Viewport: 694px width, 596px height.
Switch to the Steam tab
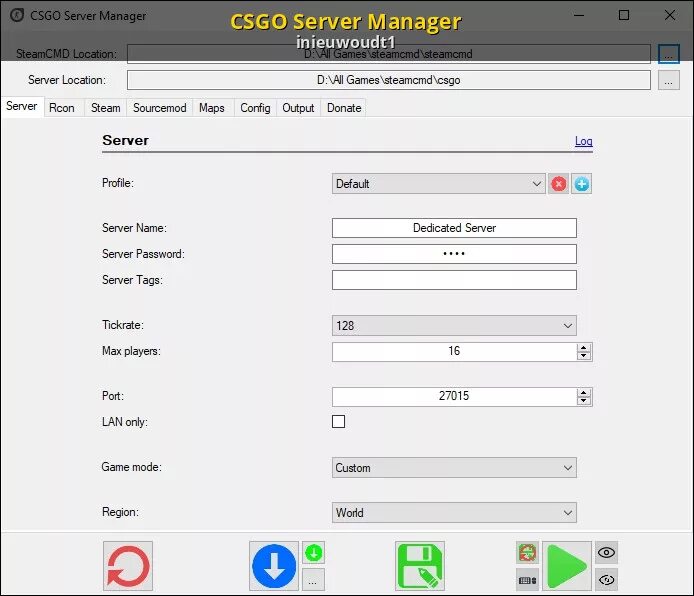coord(105,108)
